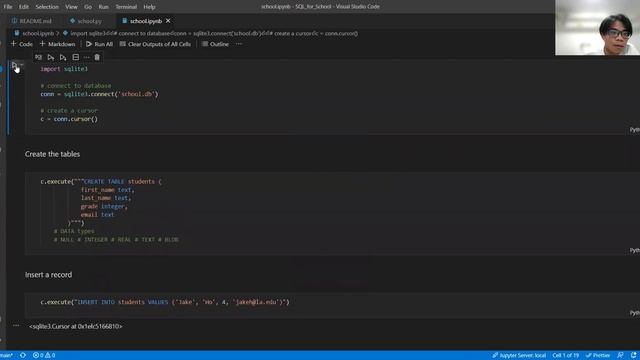This screenshot has width=640, height=360.
Task: Open errors and warnings in status bar
Action: (44, 356)
